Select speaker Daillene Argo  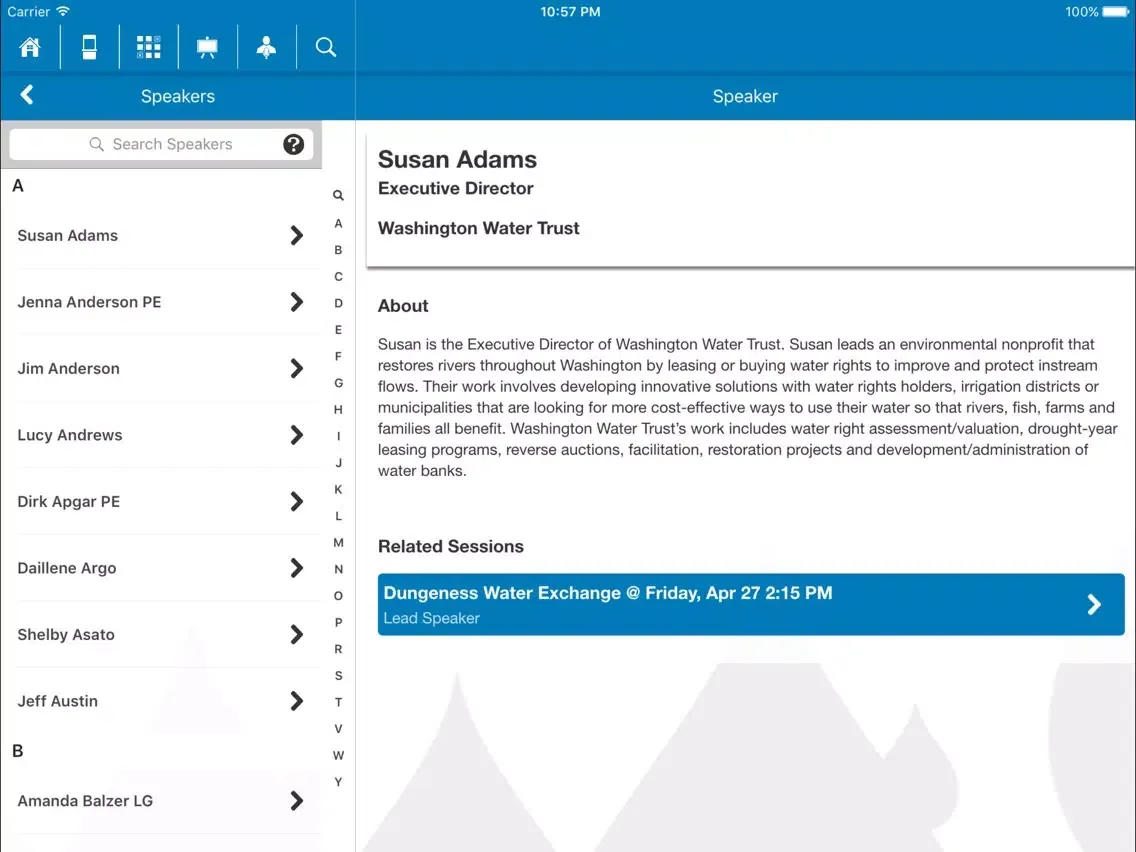coord(161,568)
